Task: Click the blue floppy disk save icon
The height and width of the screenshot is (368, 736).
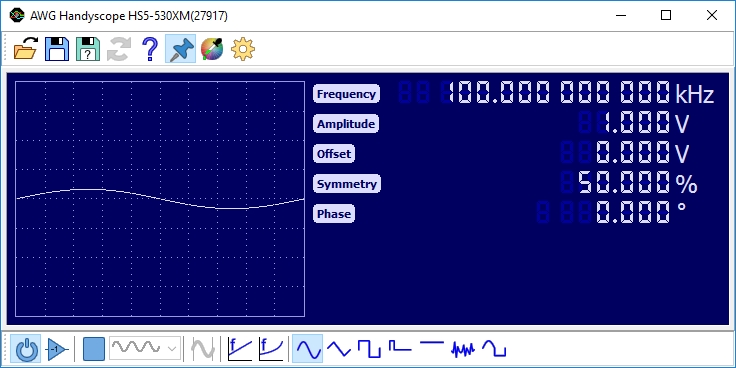Action: pyautogui.click(x=57, y=49)
